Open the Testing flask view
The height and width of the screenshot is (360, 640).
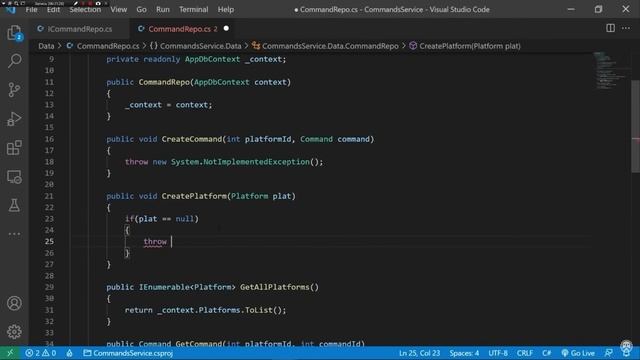coord(14,205)
